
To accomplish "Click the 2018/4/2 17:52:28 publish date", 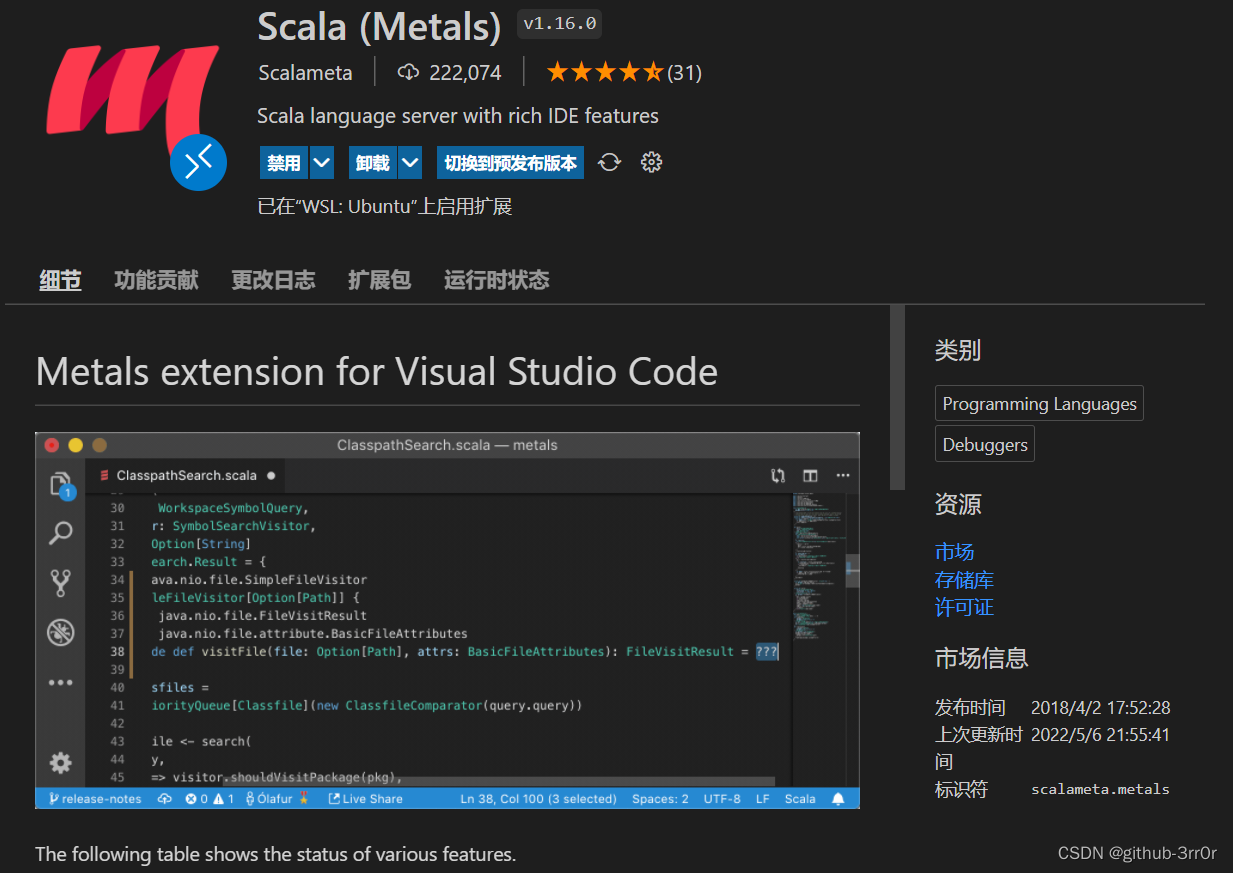I will click(1100, 708).
